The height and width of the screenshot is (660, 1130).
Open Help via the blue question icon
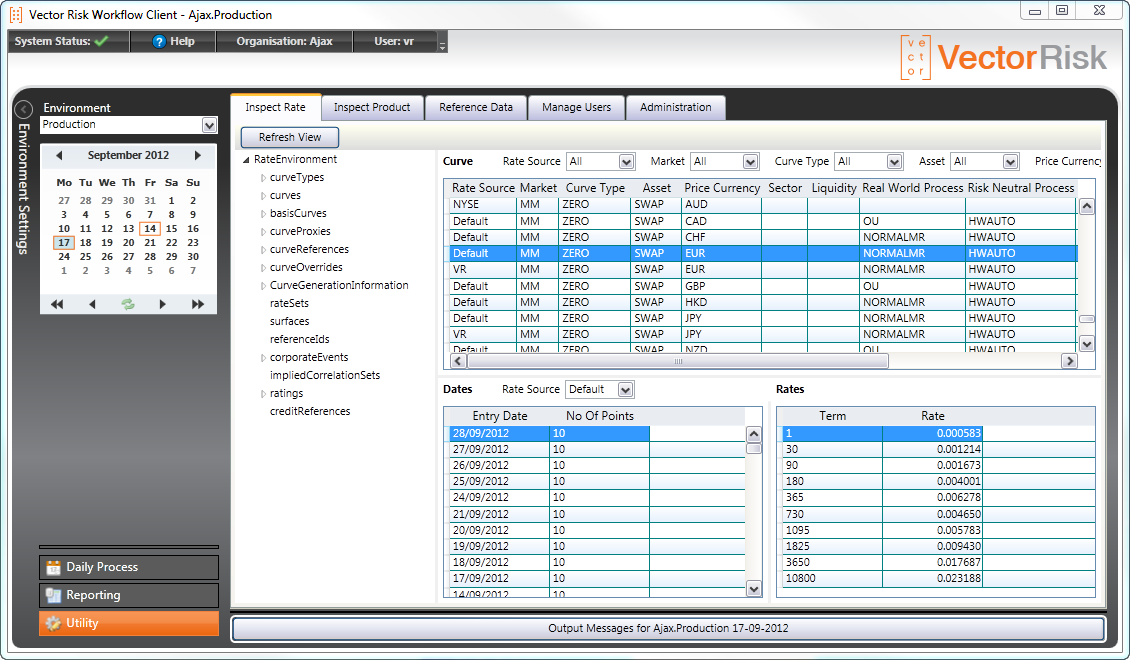coord(159,42)
